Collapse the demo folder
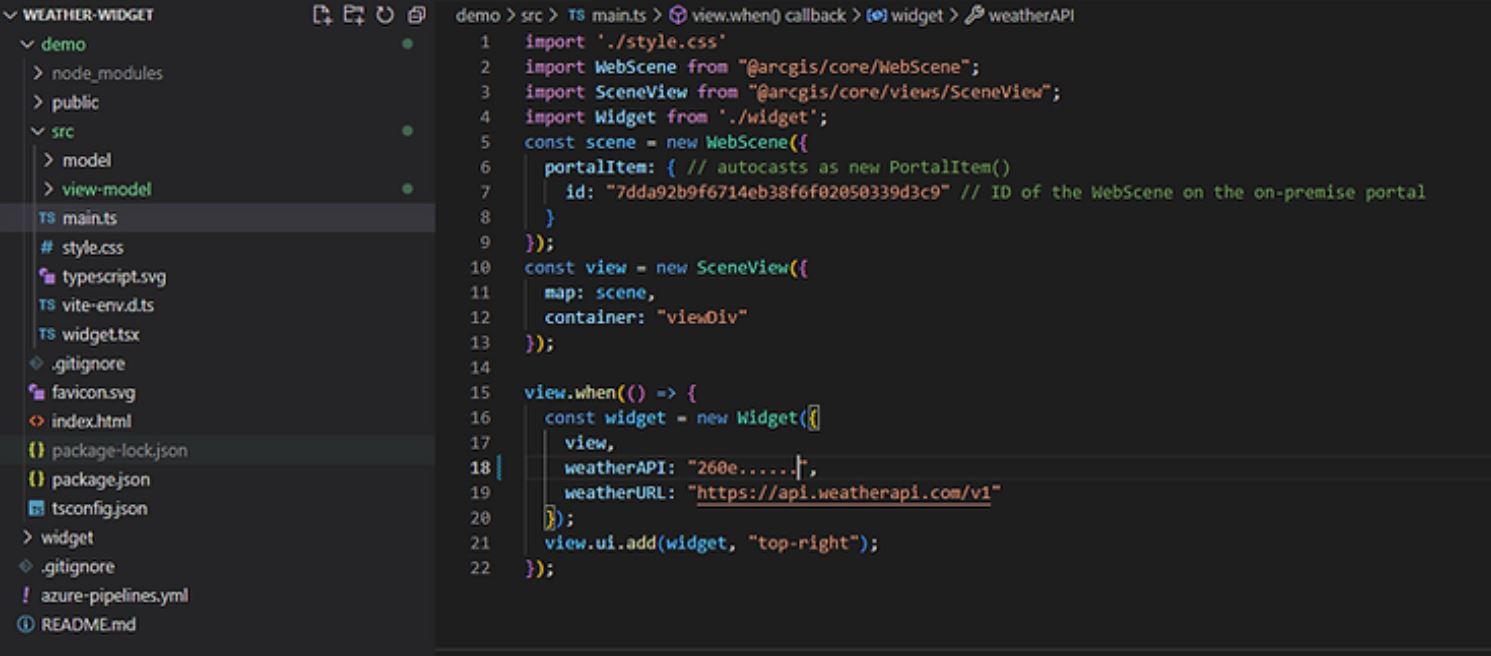The width and height of the screenshot is (1491, 656). tap(64, 44)
